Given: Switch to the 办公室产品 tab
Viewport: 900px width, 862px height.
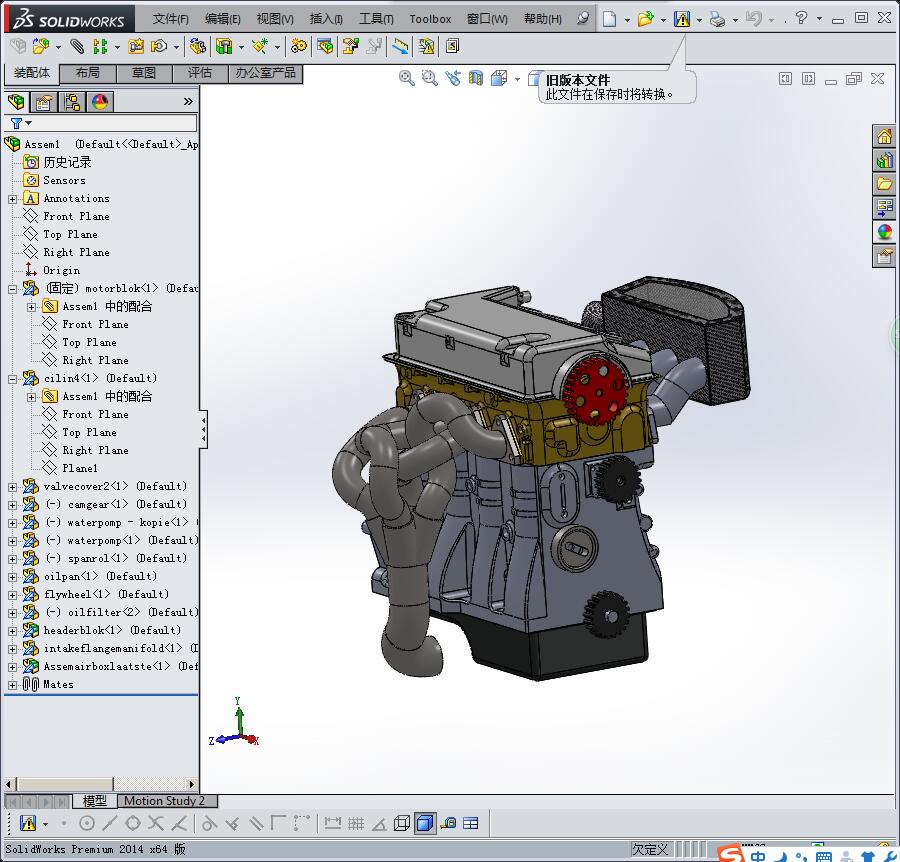Looking at the screenshot, I should [265, 73].
